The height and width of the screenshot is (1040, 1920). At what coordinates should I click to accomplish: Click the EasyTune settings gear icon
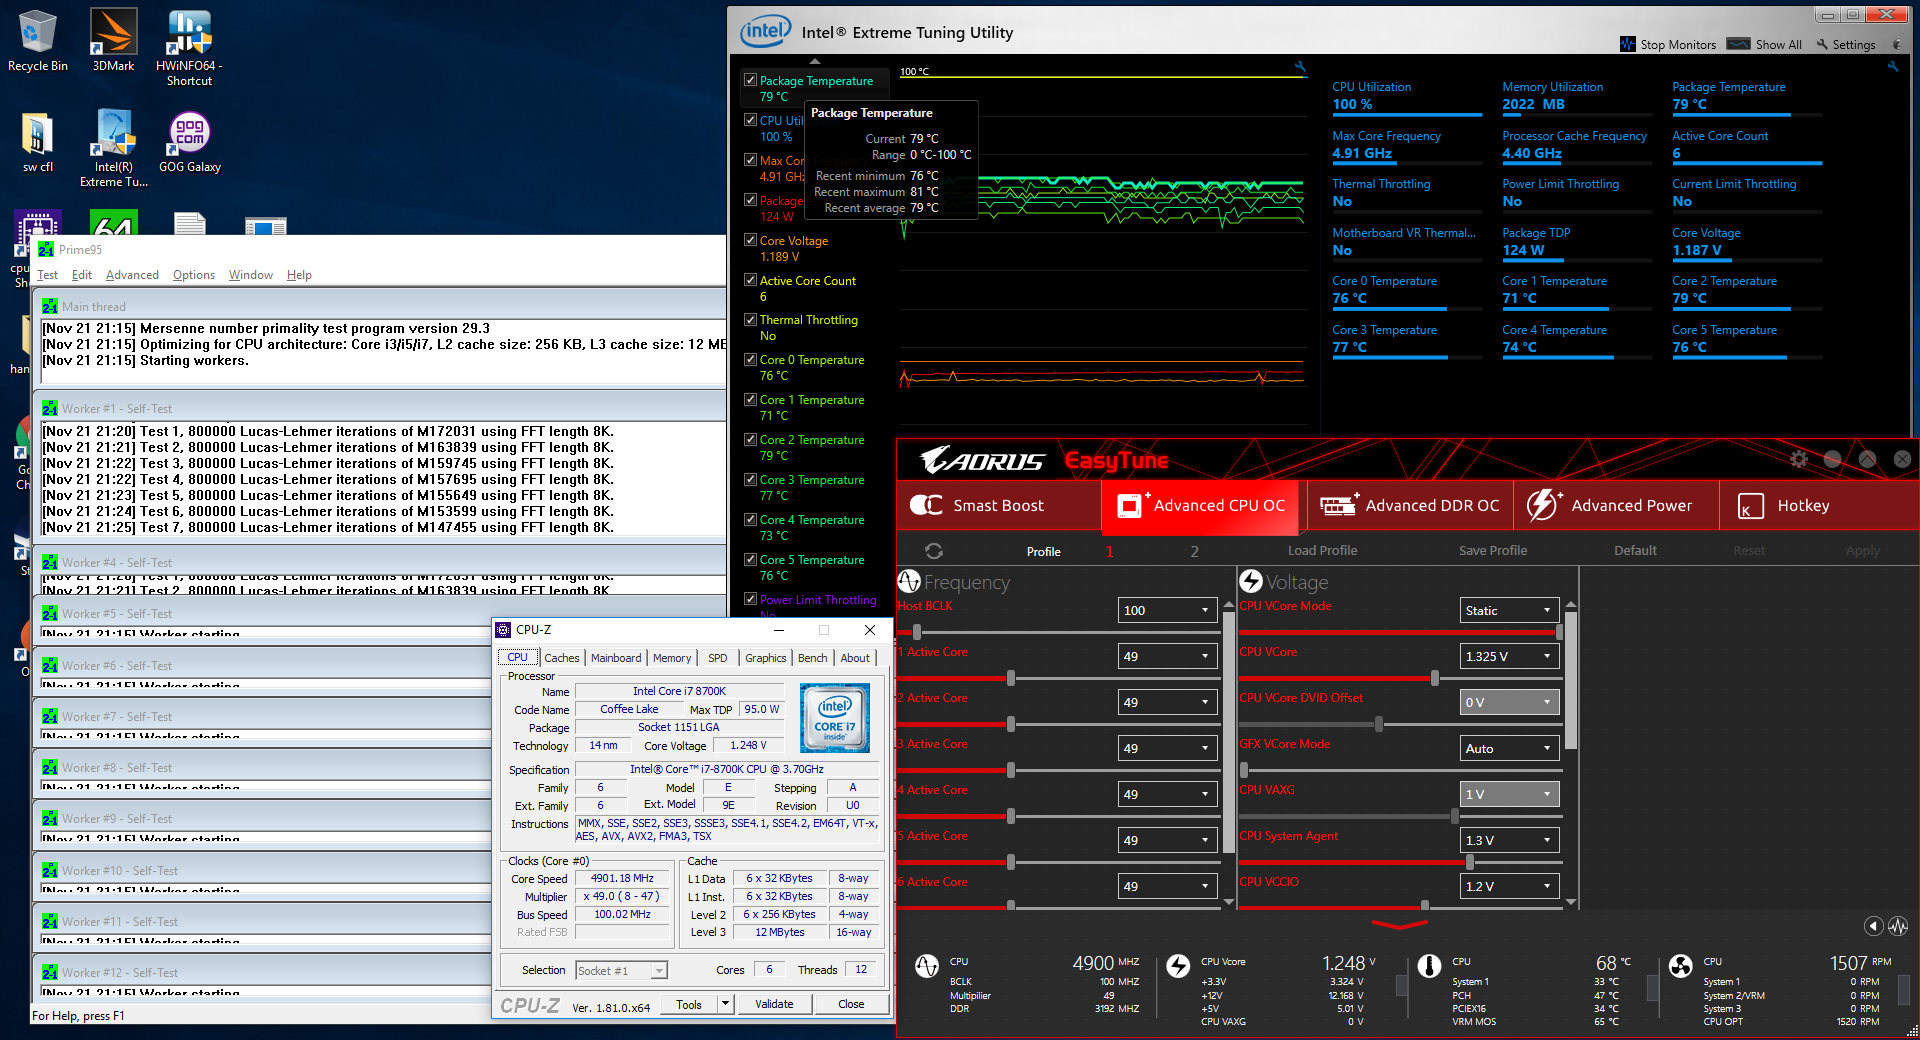tap(1799, 459)
